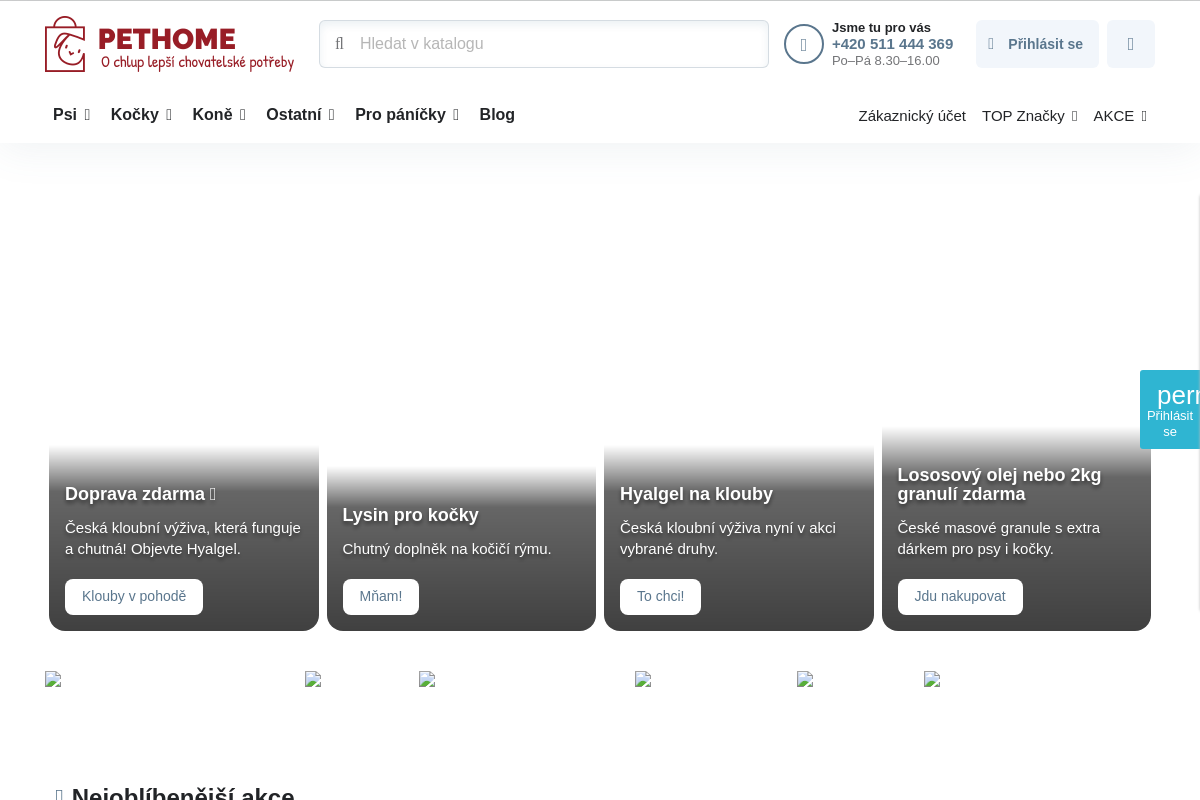Open Lososový olej nebo 2kg granulí heading

click(x=999, y=485)
